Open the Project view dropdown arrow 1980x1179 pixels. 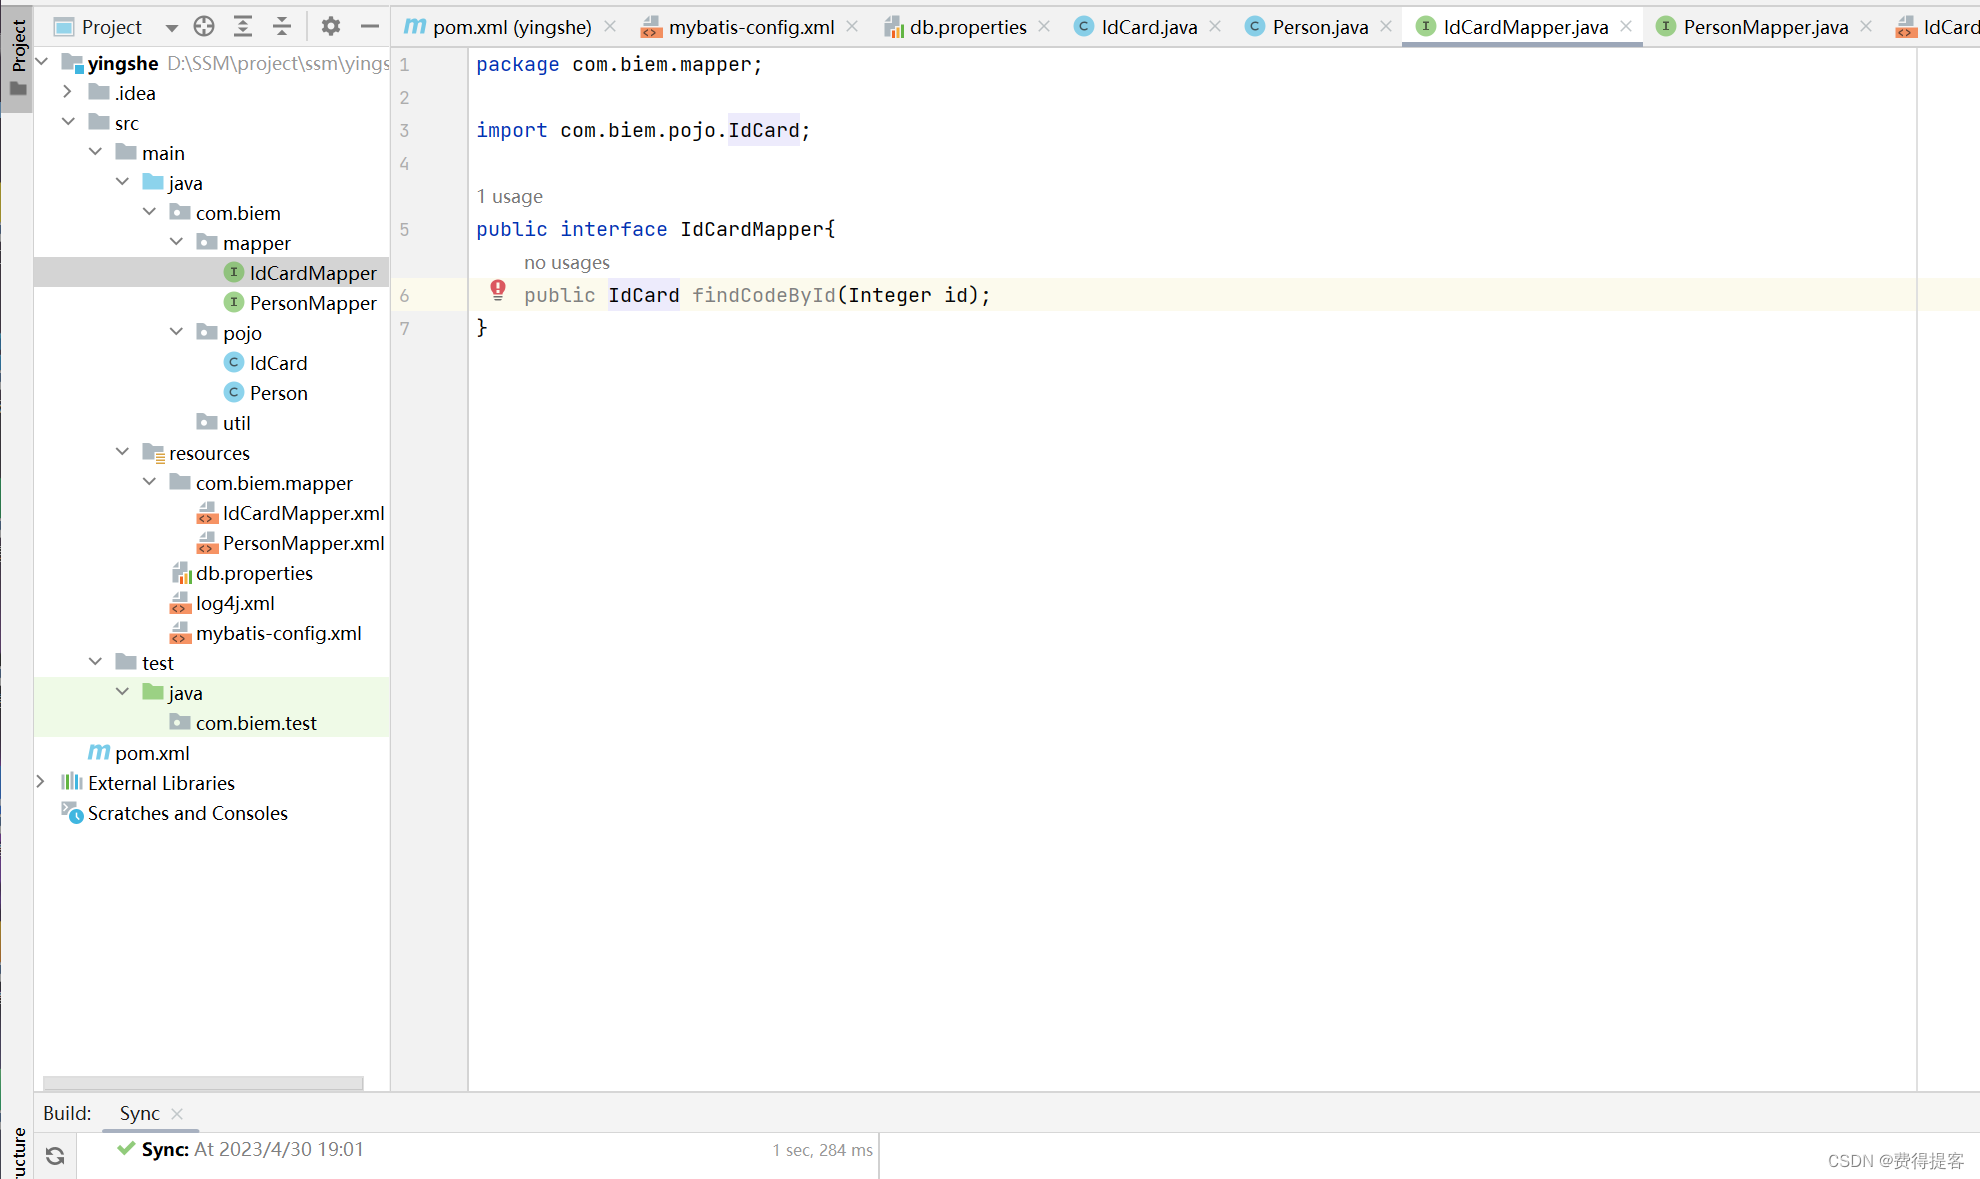click(171, 27)
